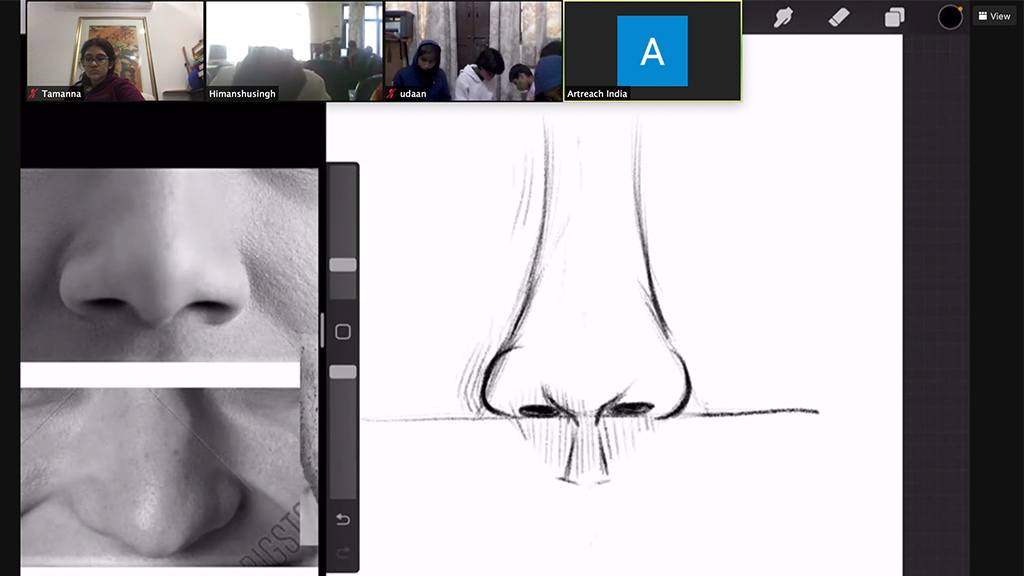Open the Layers panel icon
Image resolution: width=1024 pixels, height=576 pixels.
pos(894,17)
